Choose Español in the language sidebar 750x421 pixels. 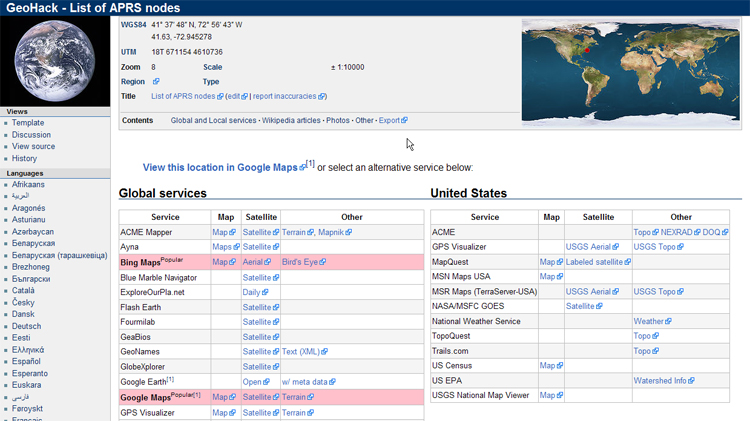(x=27, y=361)
